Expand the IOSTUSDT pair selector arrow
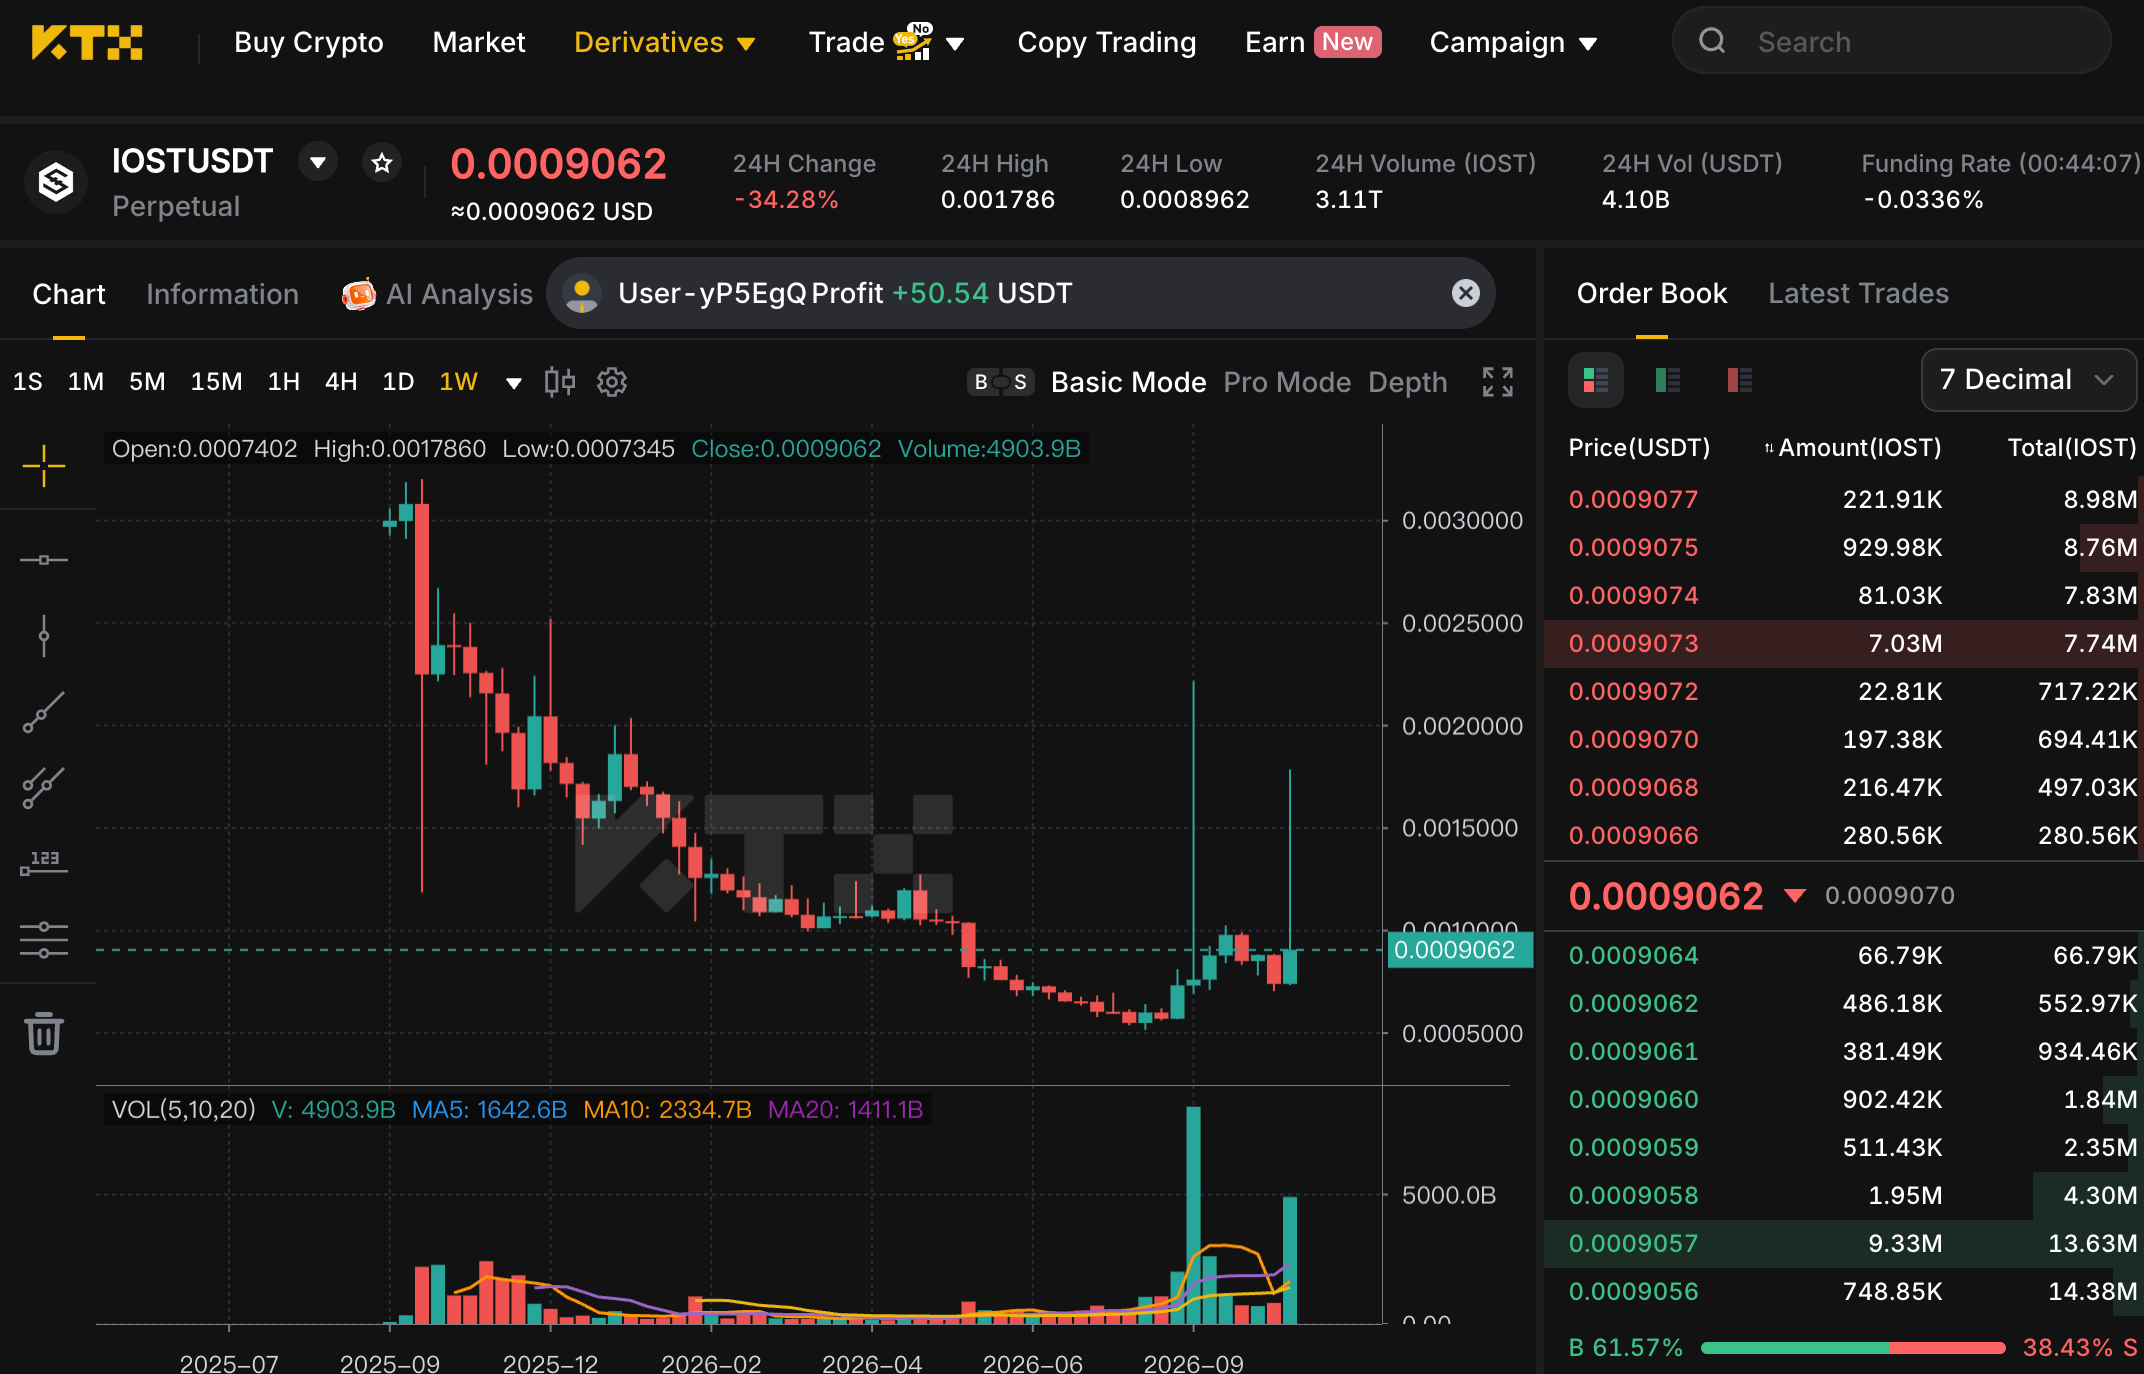2144x1374 pixels. 318,162
